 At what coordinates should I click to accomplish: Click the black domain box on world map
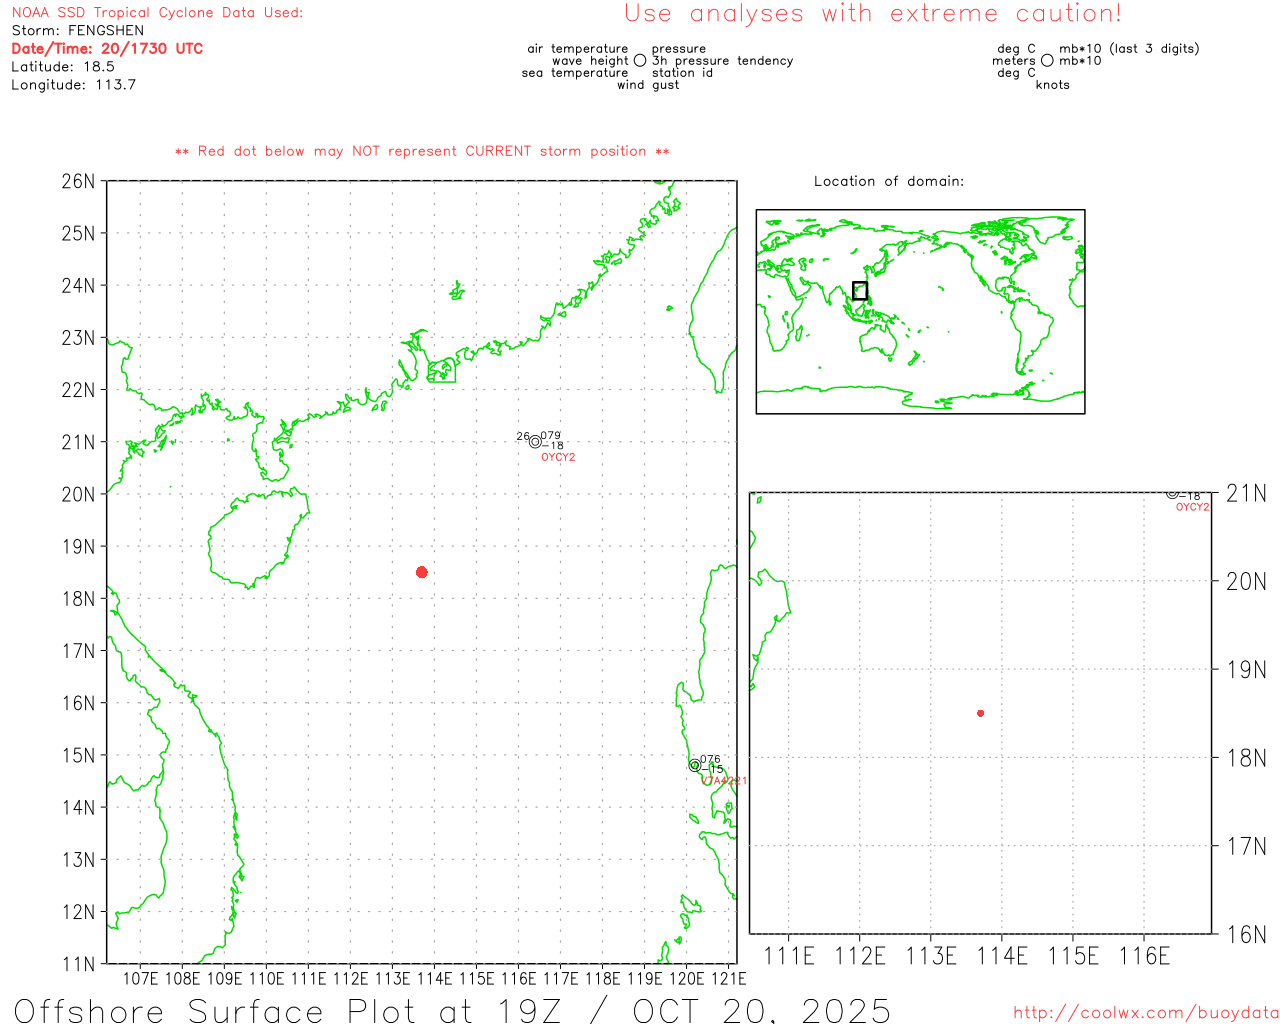(x=860, y=291)
